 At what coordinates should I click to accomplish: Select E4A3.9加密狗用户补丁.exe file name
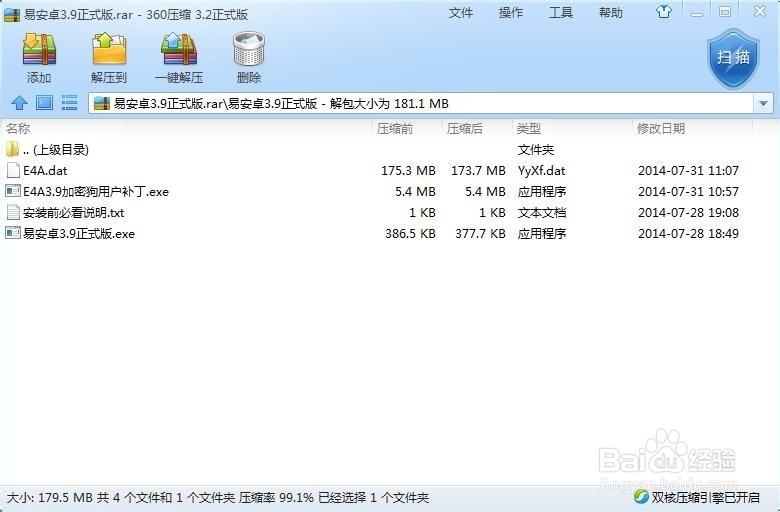(x=96, y=192)
